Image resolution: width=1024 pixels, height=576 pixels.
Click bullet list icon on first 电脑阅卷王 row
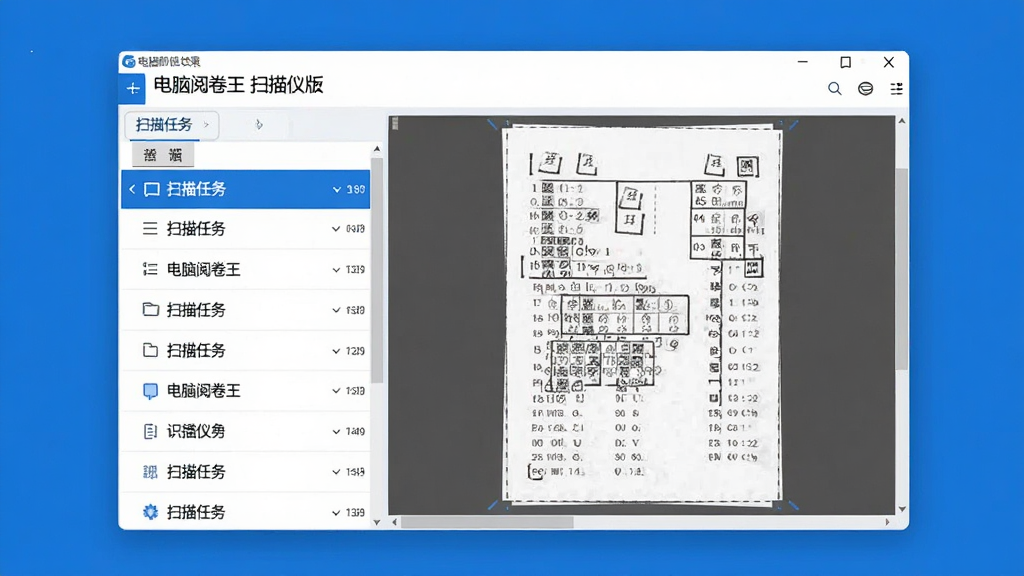pos(150,269)
